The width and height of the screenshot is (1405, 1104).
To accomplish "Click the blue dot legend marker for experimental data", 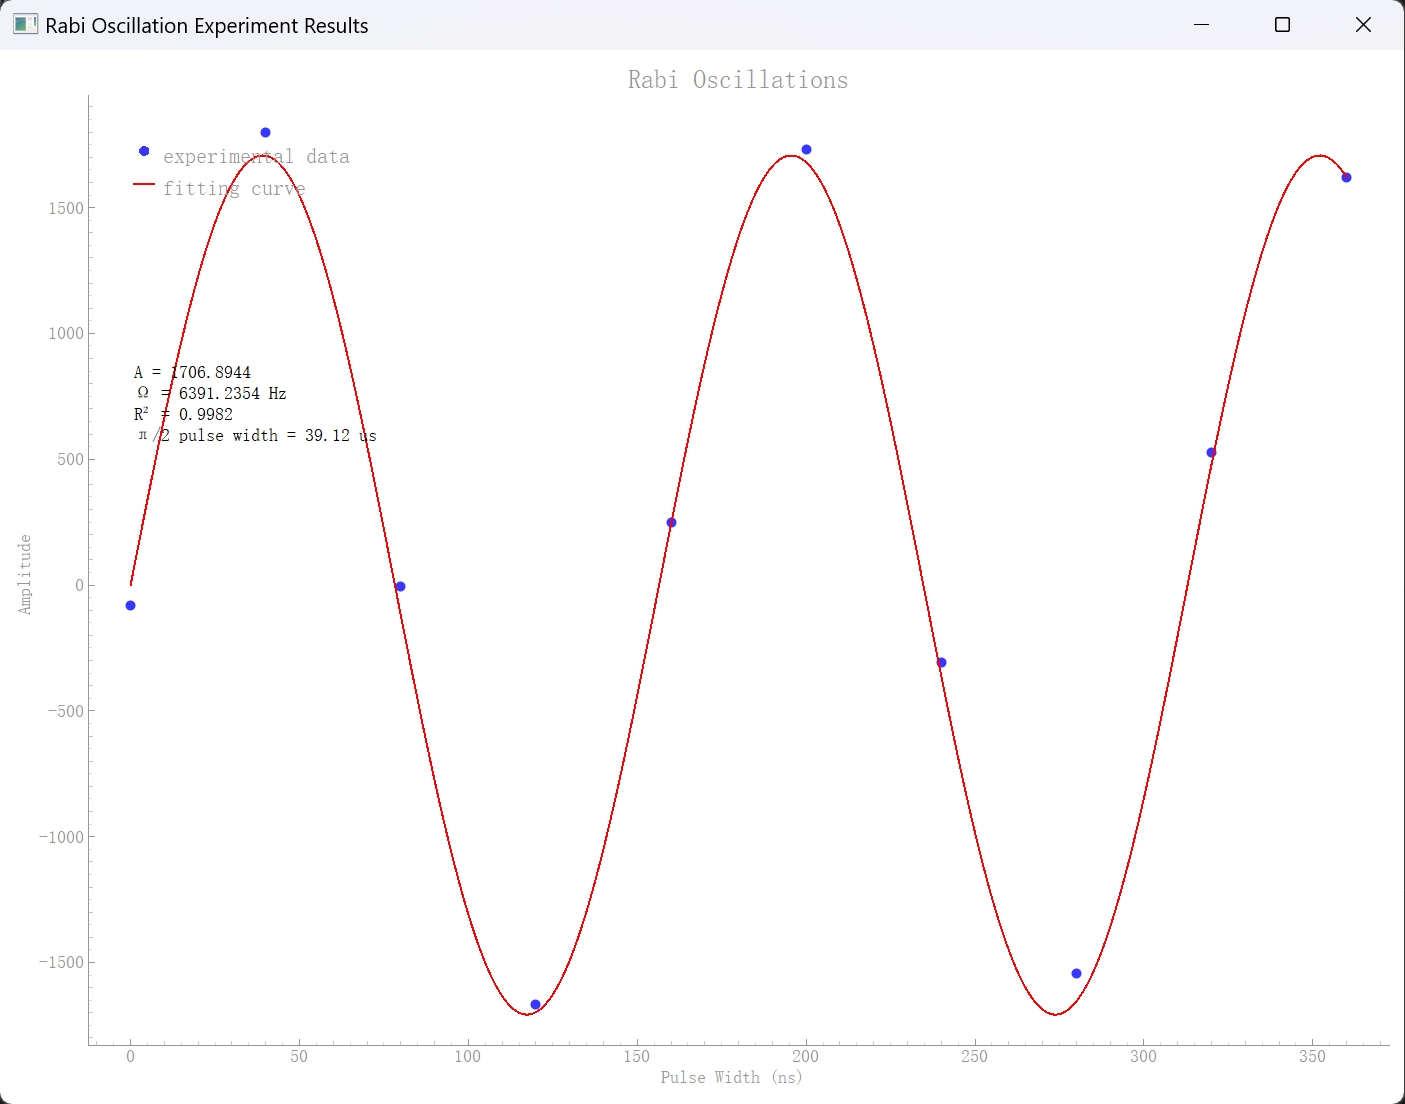I will pos(144,151).
